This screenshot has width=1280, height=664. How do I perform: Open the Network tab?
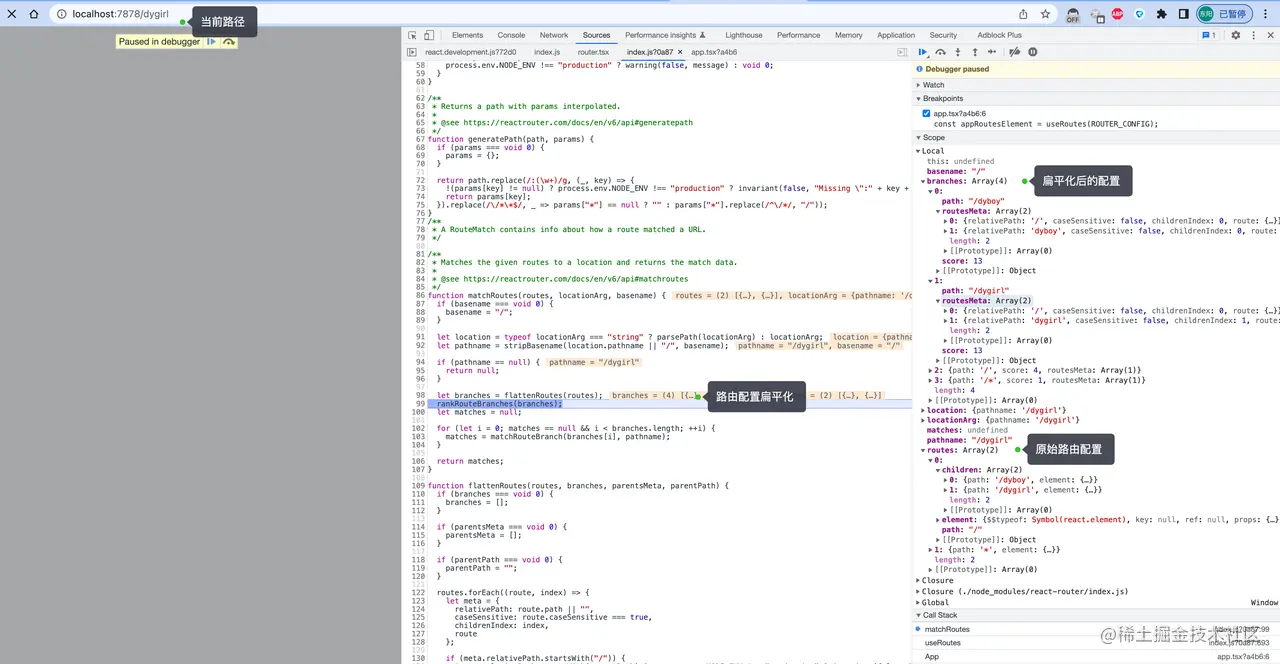coord(554,35)
